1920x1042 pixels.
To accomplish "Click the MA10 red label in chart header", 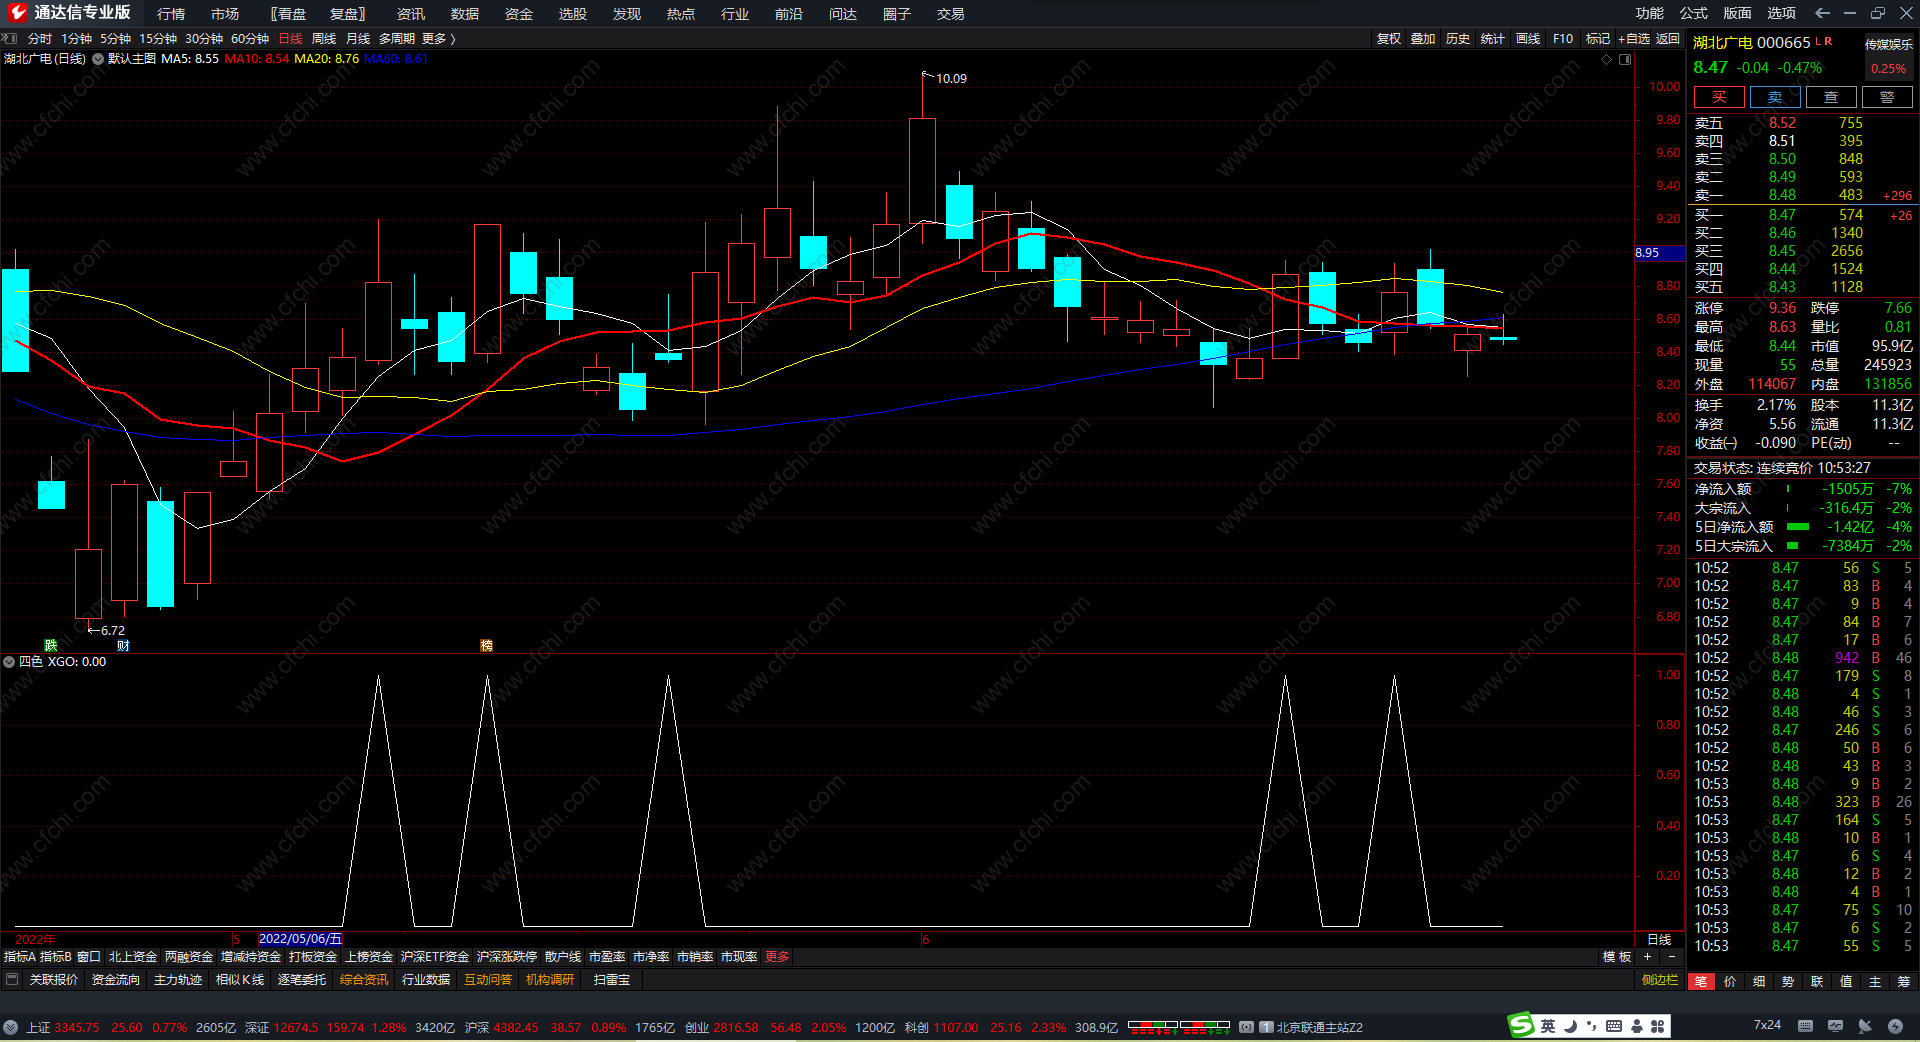I will (256, 59).
